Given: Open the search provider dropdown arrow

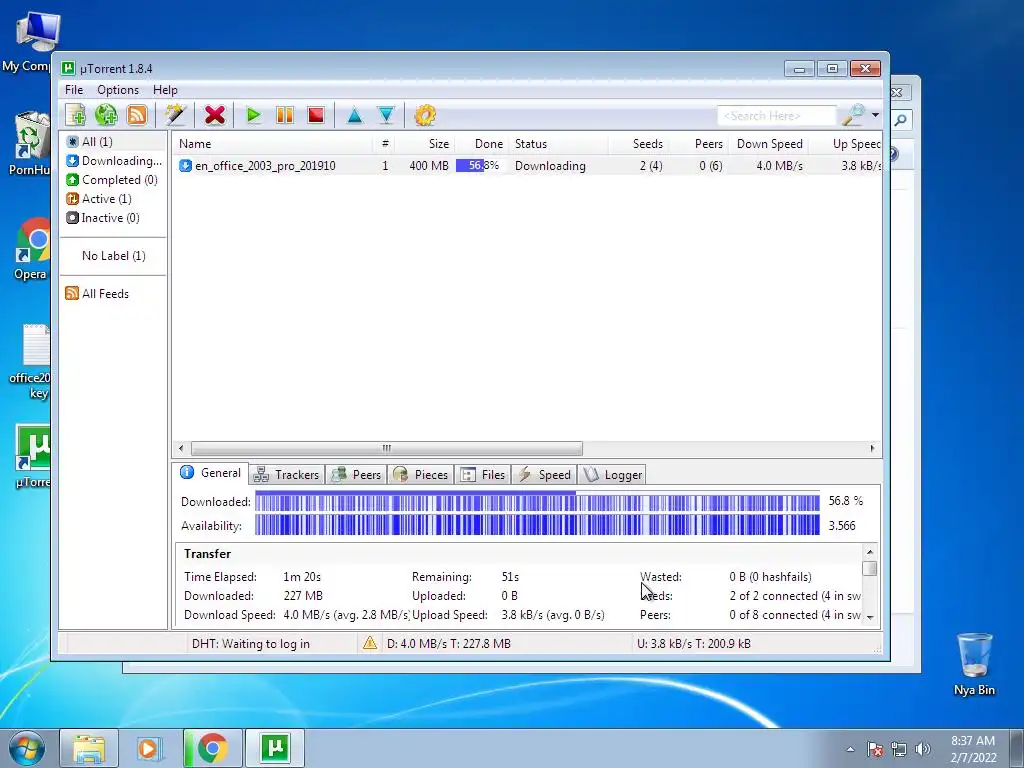Looking at the screenshot, I should point(875,116).
